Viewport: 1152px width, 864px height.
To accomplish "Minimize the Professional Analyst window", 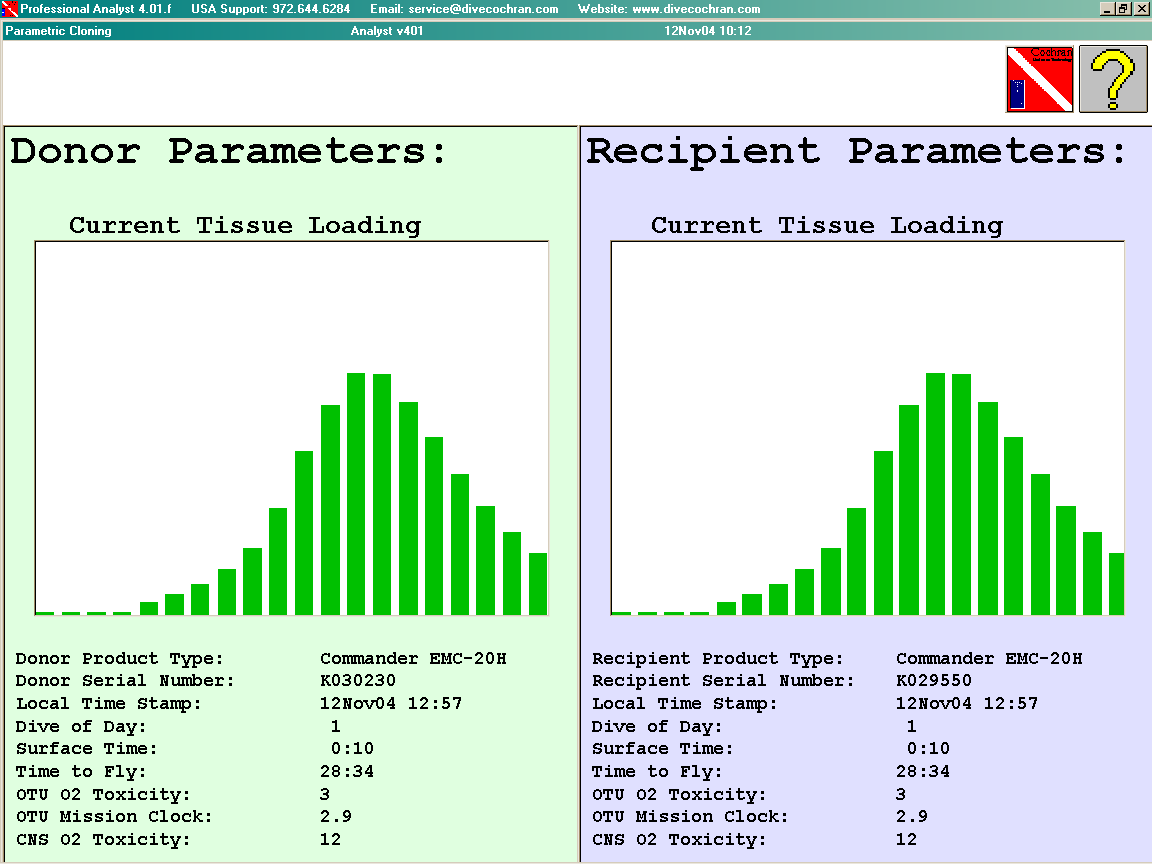I will (1106, 9).
